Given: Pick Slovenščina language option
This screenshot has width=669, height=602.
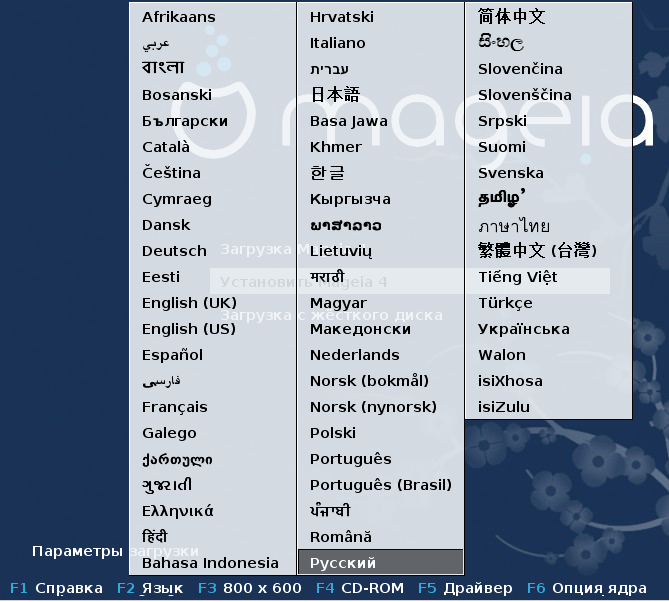Looking at the screenshot, I should 525,95.
